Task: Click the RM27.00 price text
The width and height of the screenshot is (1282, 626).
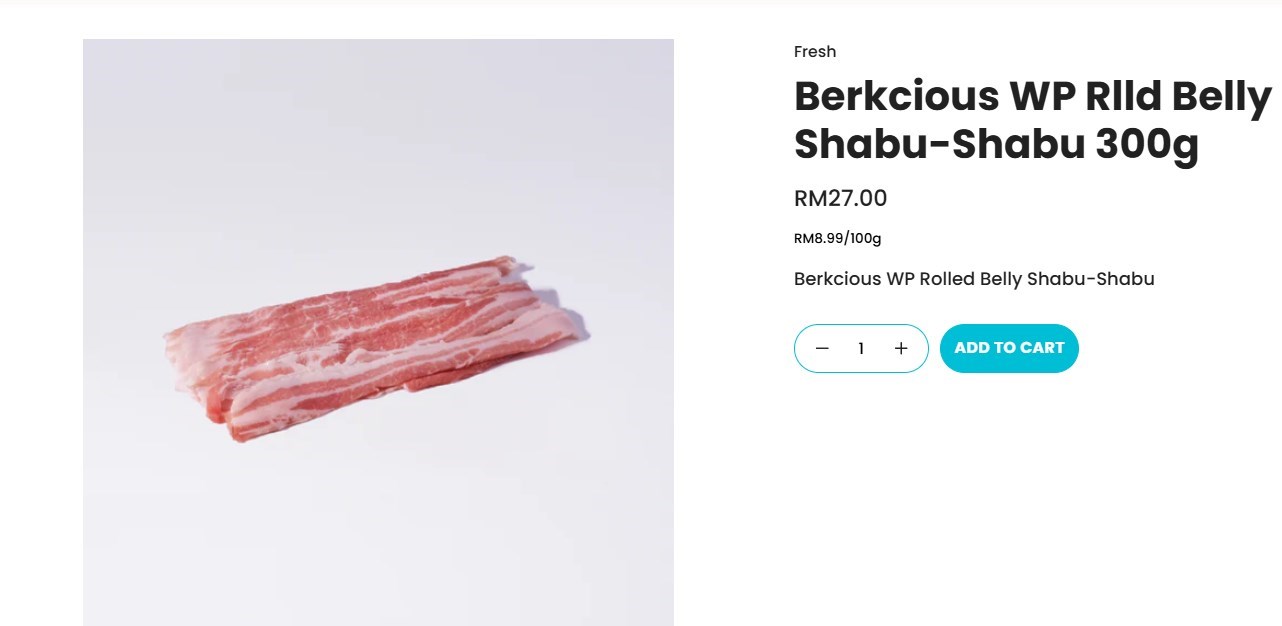Action: [841, 198]
